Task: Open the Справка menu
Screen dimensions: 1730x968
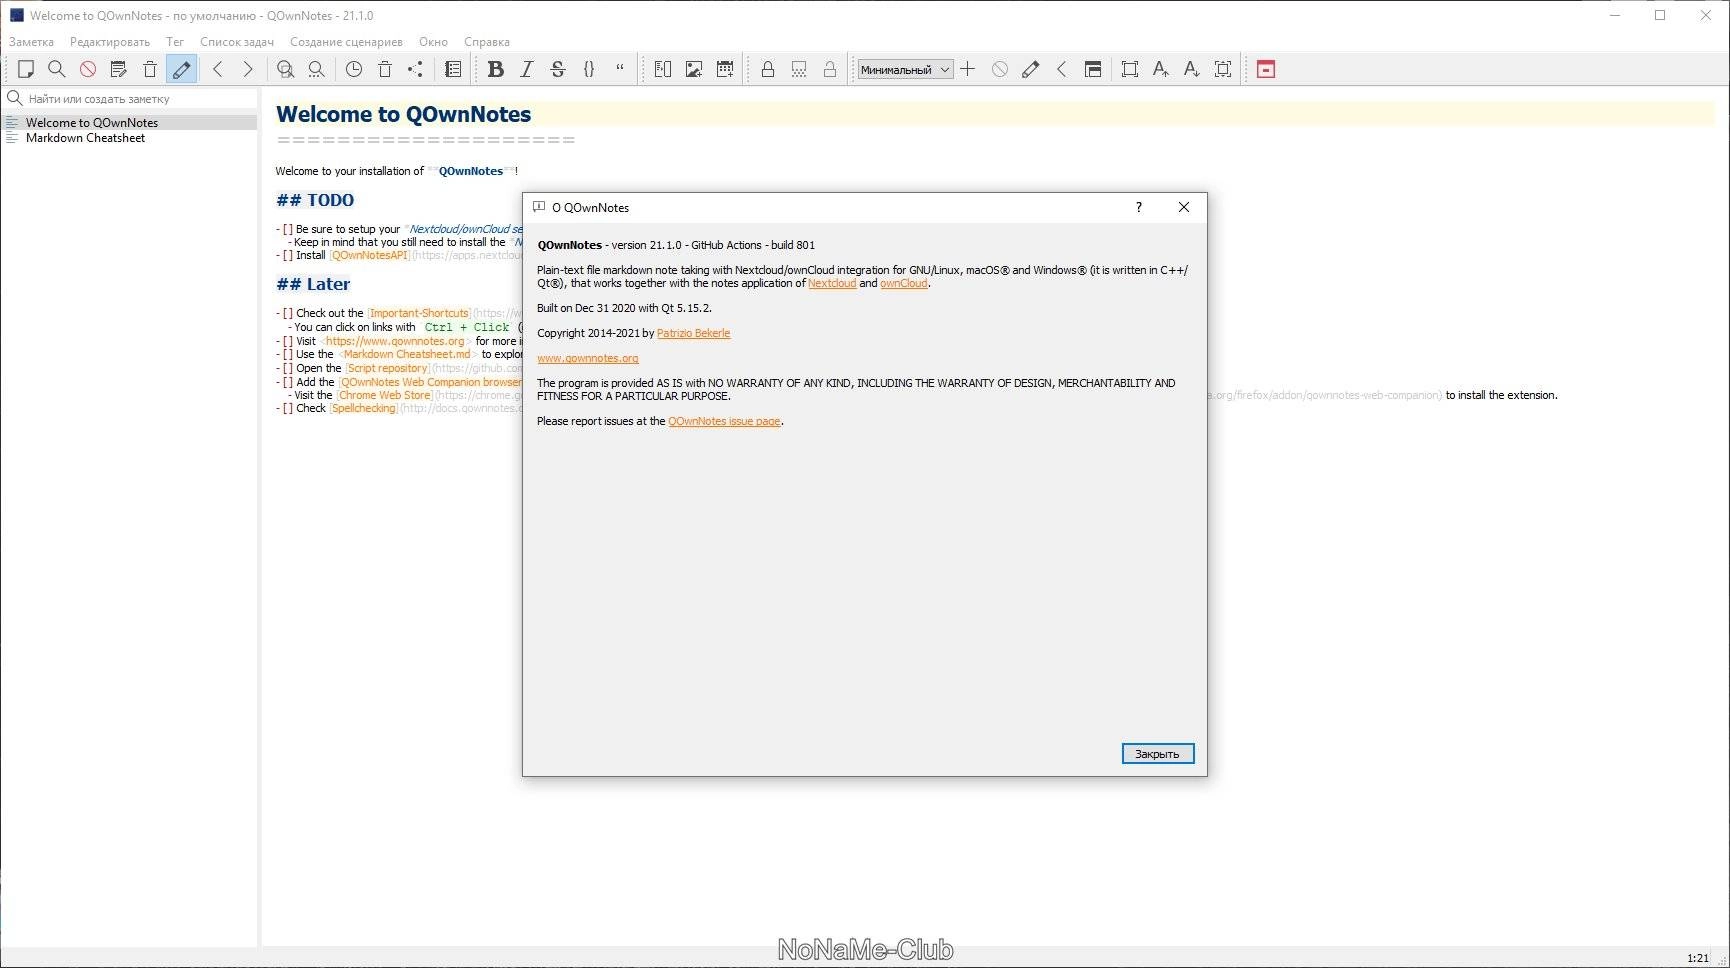Action: tap(487, 42)
